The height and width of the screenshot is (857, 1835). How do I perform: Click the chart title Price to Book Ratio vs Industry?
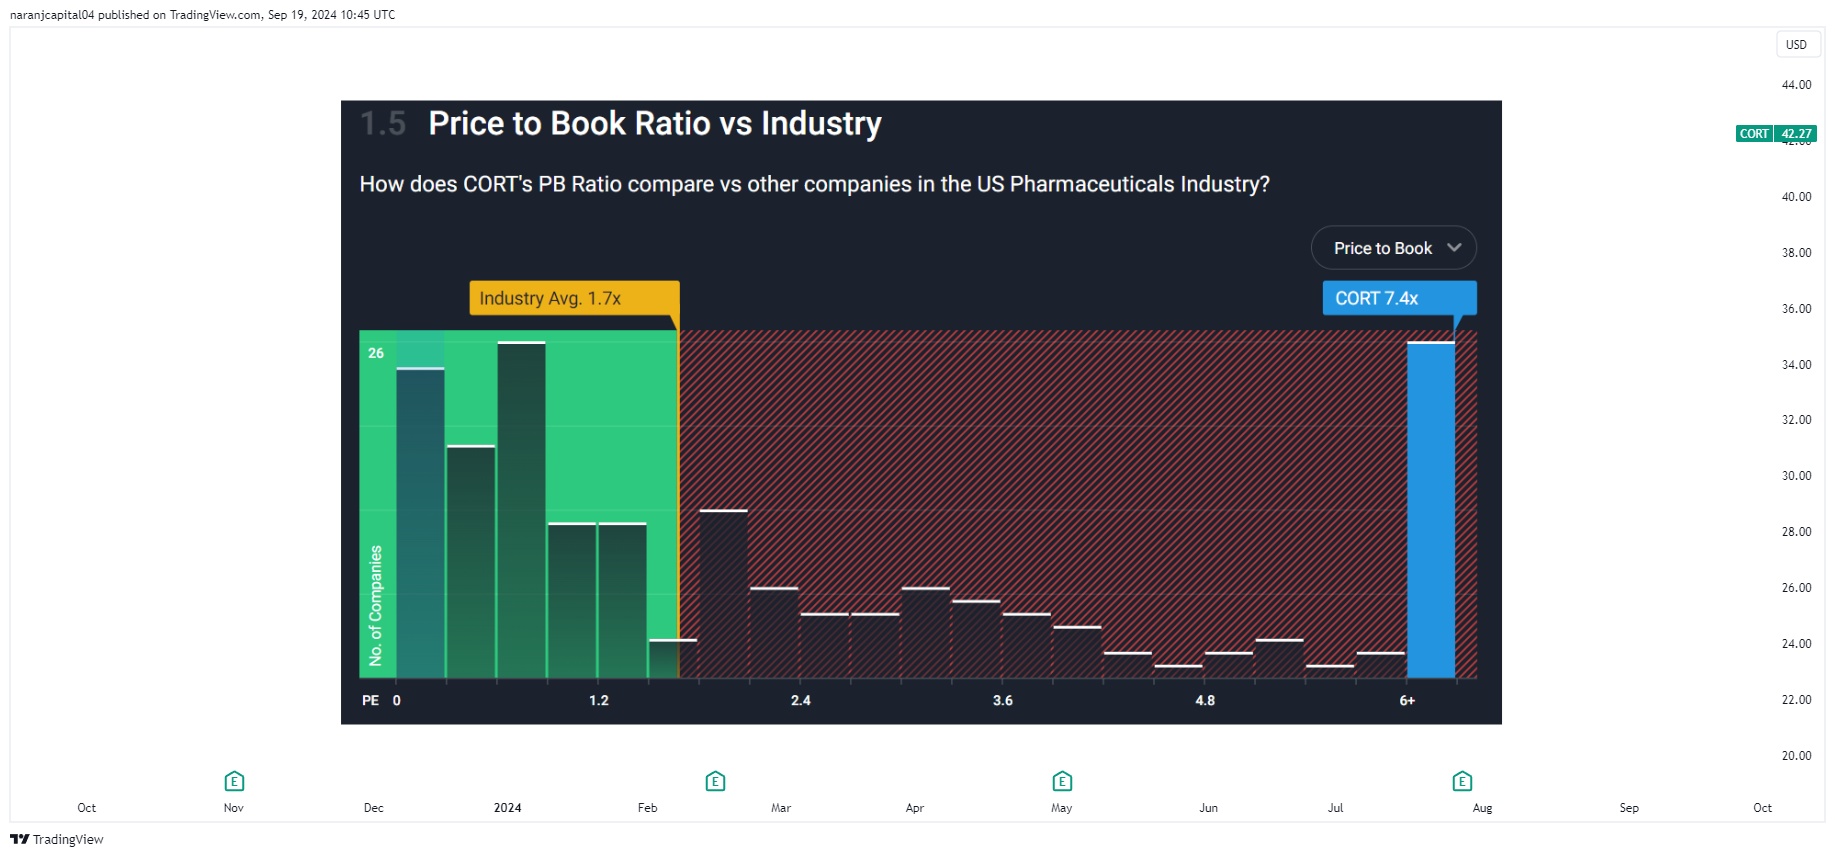point(655,123)
